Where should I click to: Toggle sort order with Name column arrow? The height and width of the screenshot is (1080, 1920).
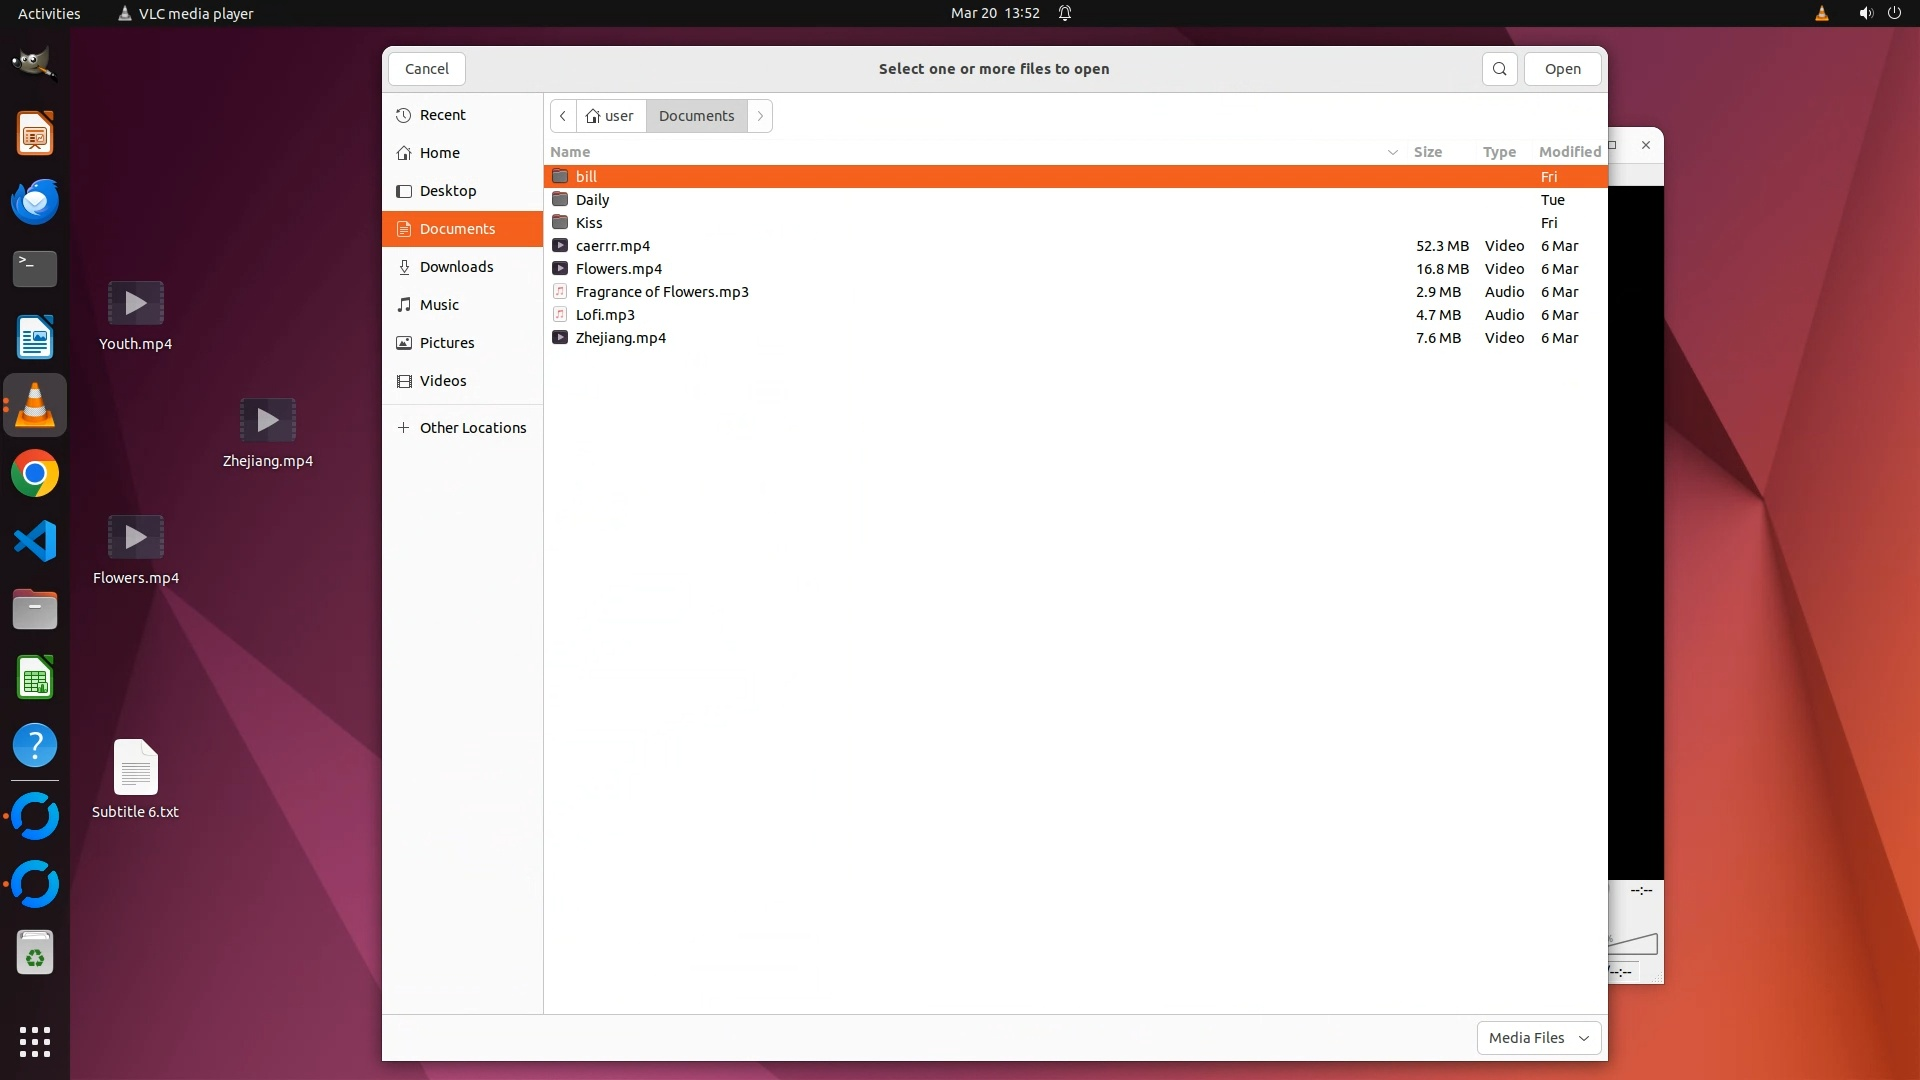(x=1392, y=152)
